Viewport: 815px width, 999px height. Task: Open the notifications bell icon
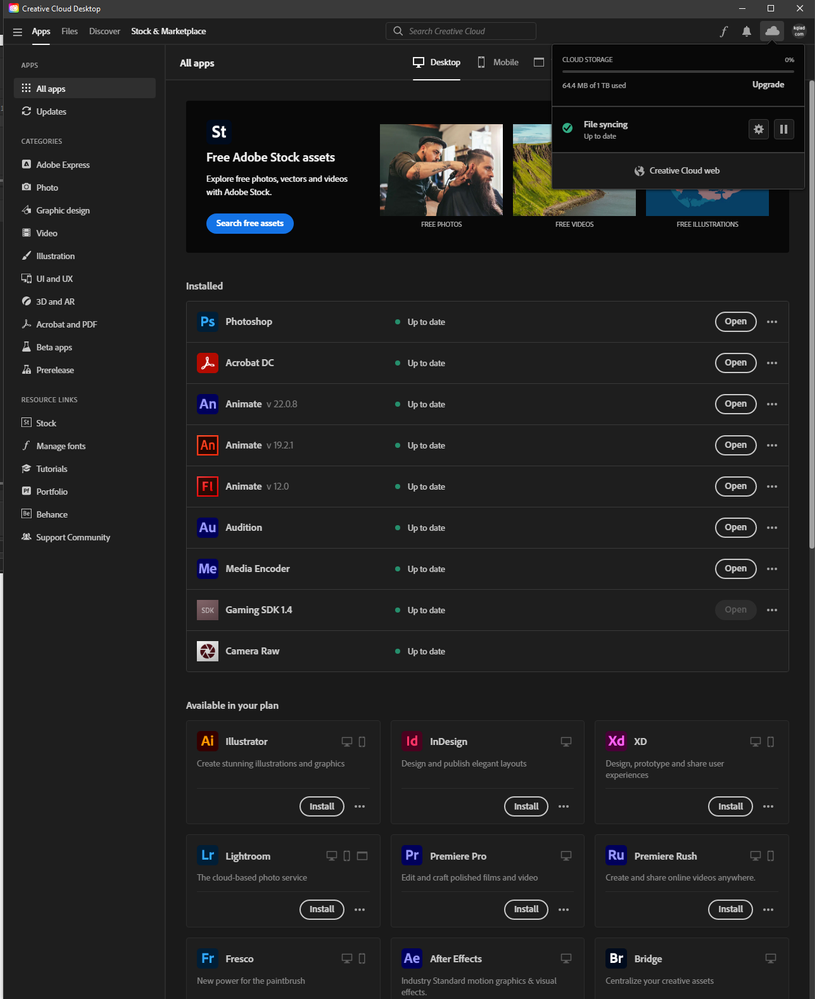click(746, 31)
